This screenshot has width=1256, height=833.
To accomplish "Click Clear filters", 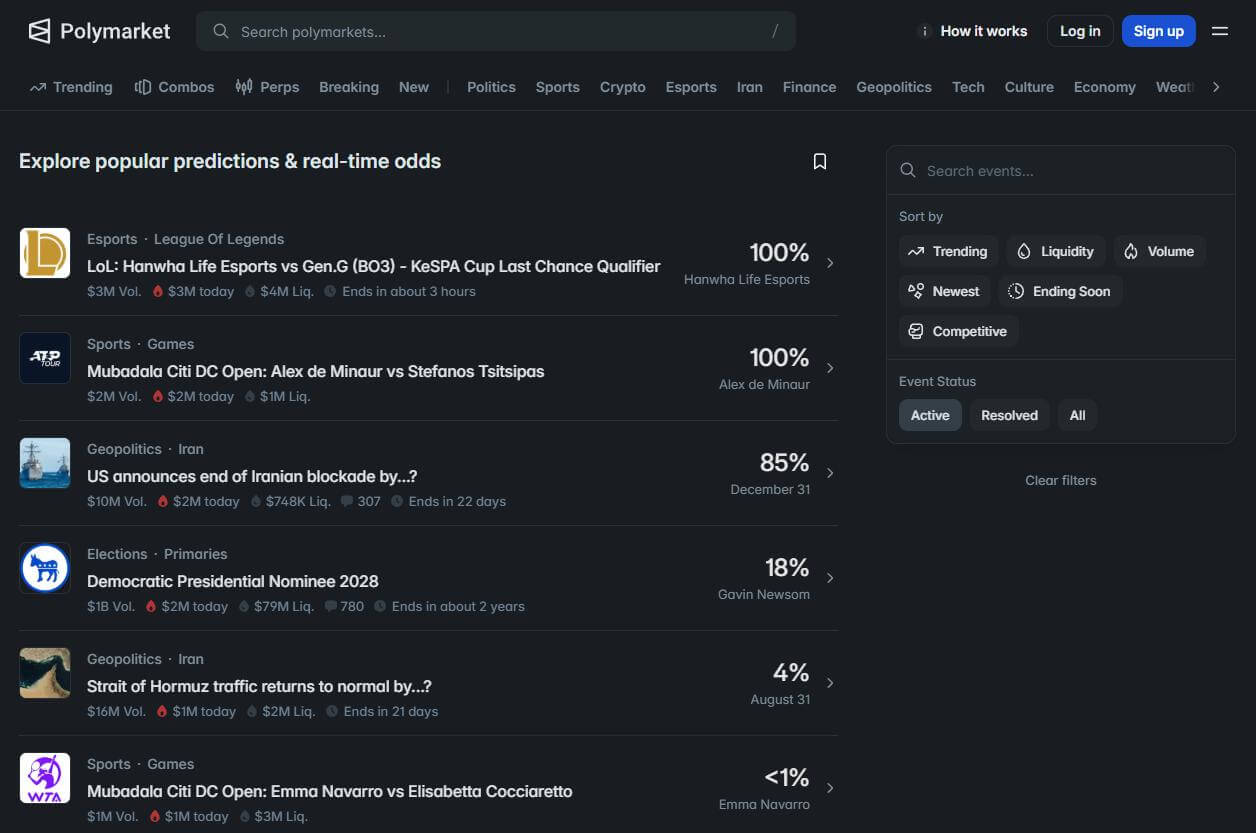I will [1061, 480].
